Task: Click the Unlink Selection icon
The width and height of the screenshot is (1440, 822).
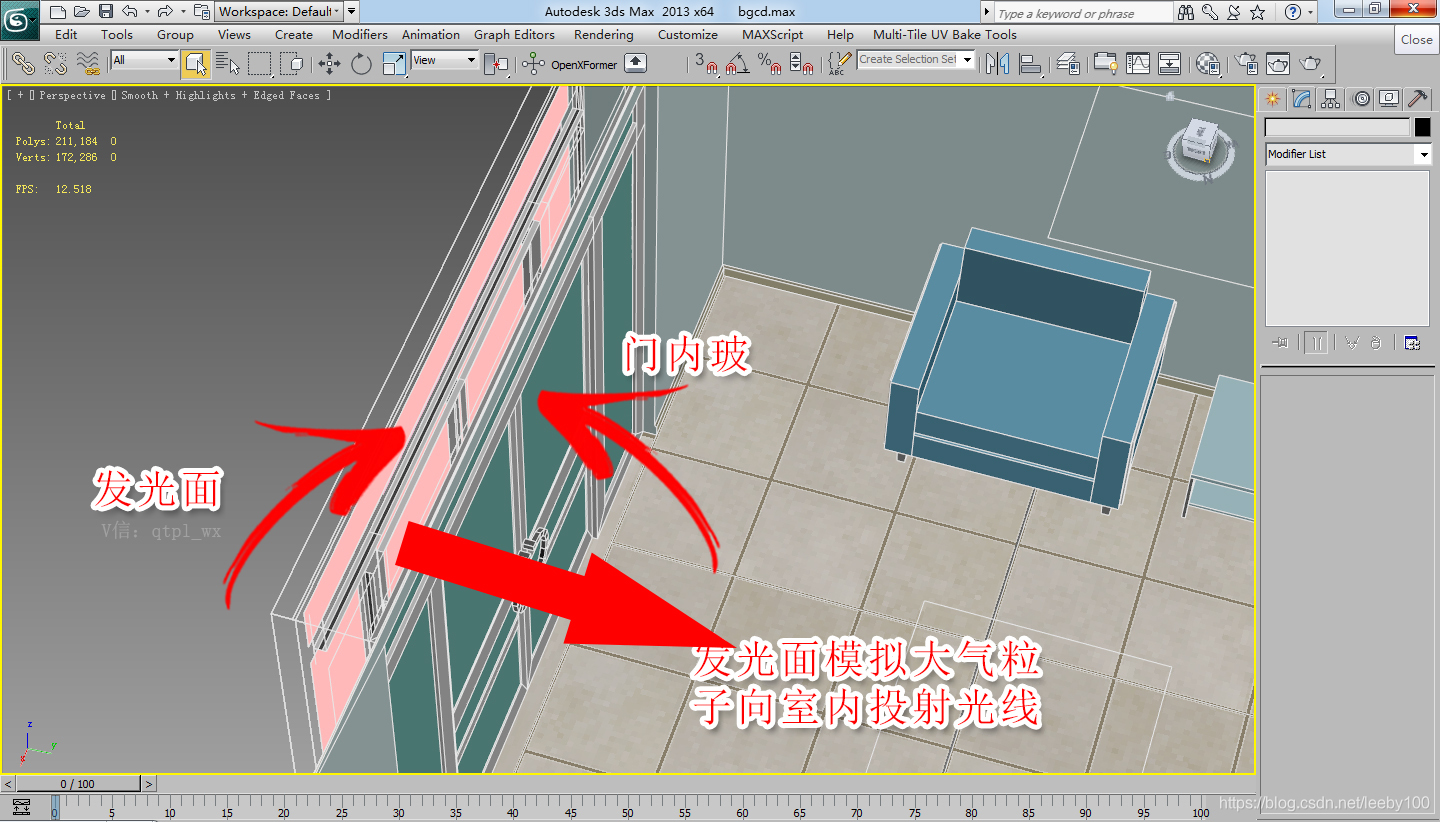Action: coord(55,64)
